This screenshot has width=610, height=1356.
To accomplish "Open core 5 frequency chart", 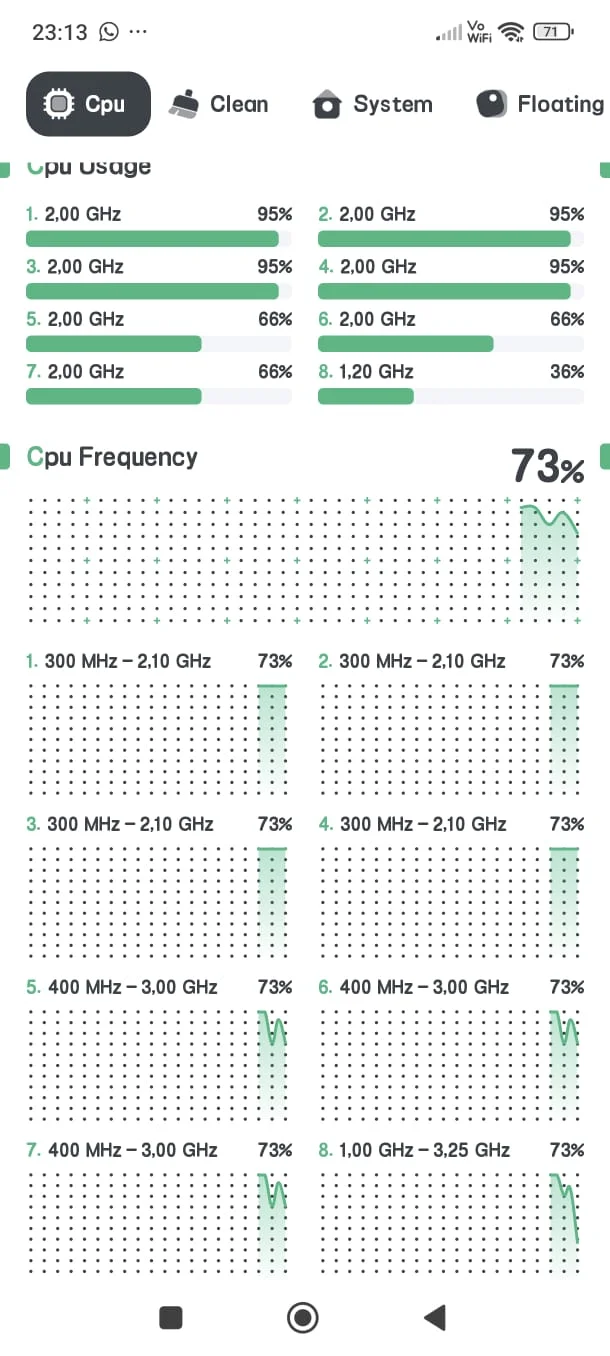I will [158, 1053].
